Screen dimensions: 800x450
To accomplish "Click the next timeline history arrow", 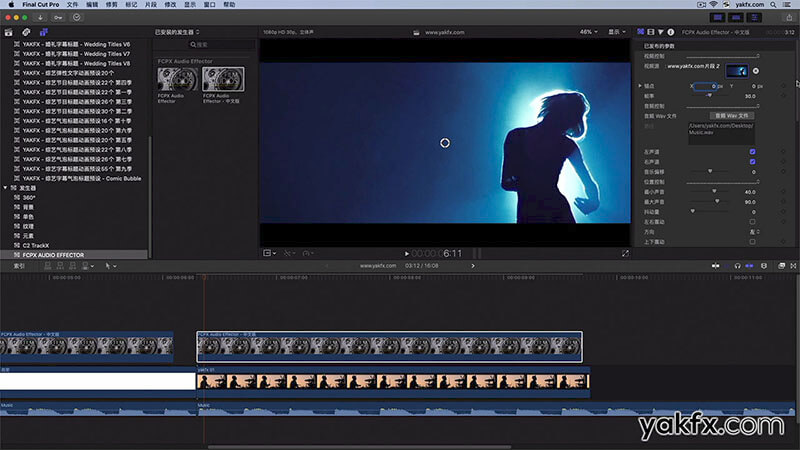I will point(473,266).
